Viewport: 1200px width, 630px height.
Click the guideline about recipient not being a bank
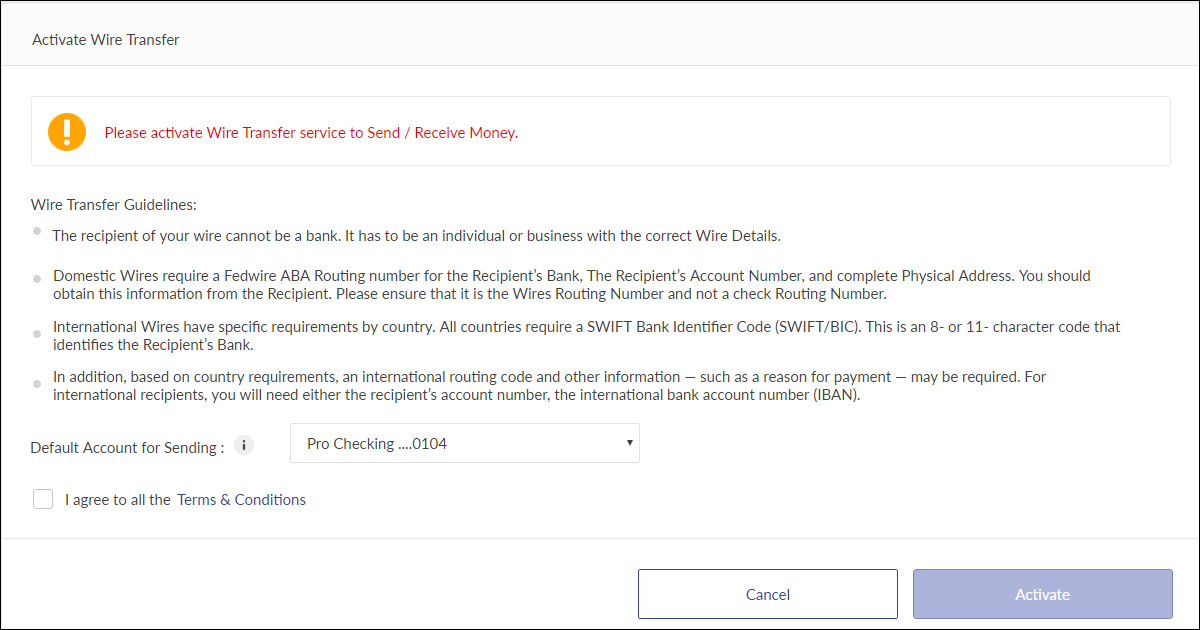416,236
